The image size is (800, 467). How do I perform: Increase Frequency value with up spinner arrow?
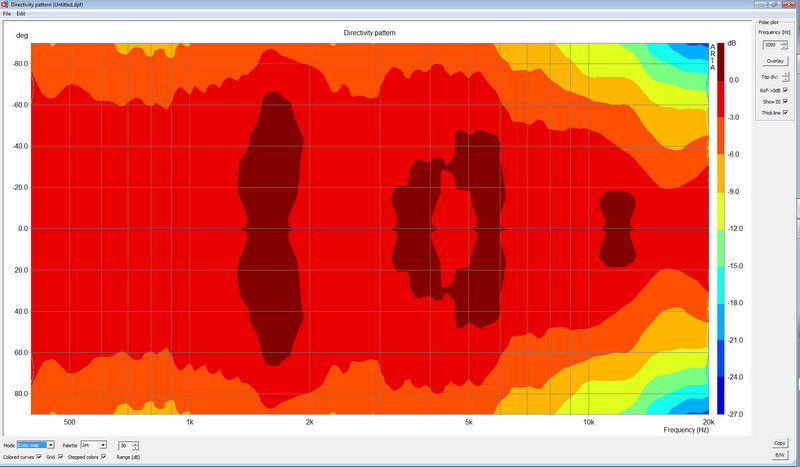point(784,42)
